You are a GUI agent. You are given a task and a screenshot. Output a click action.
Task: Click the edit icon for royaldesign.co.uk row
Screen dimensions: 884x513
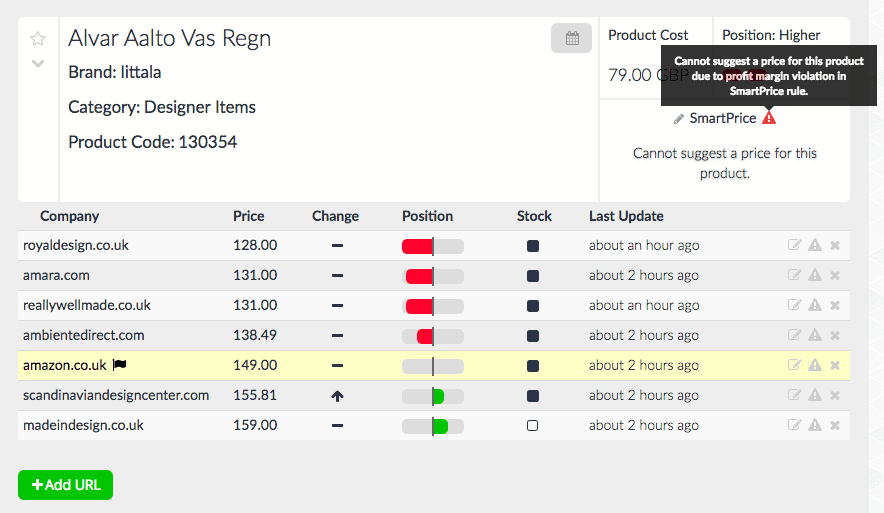click(795, 245)
